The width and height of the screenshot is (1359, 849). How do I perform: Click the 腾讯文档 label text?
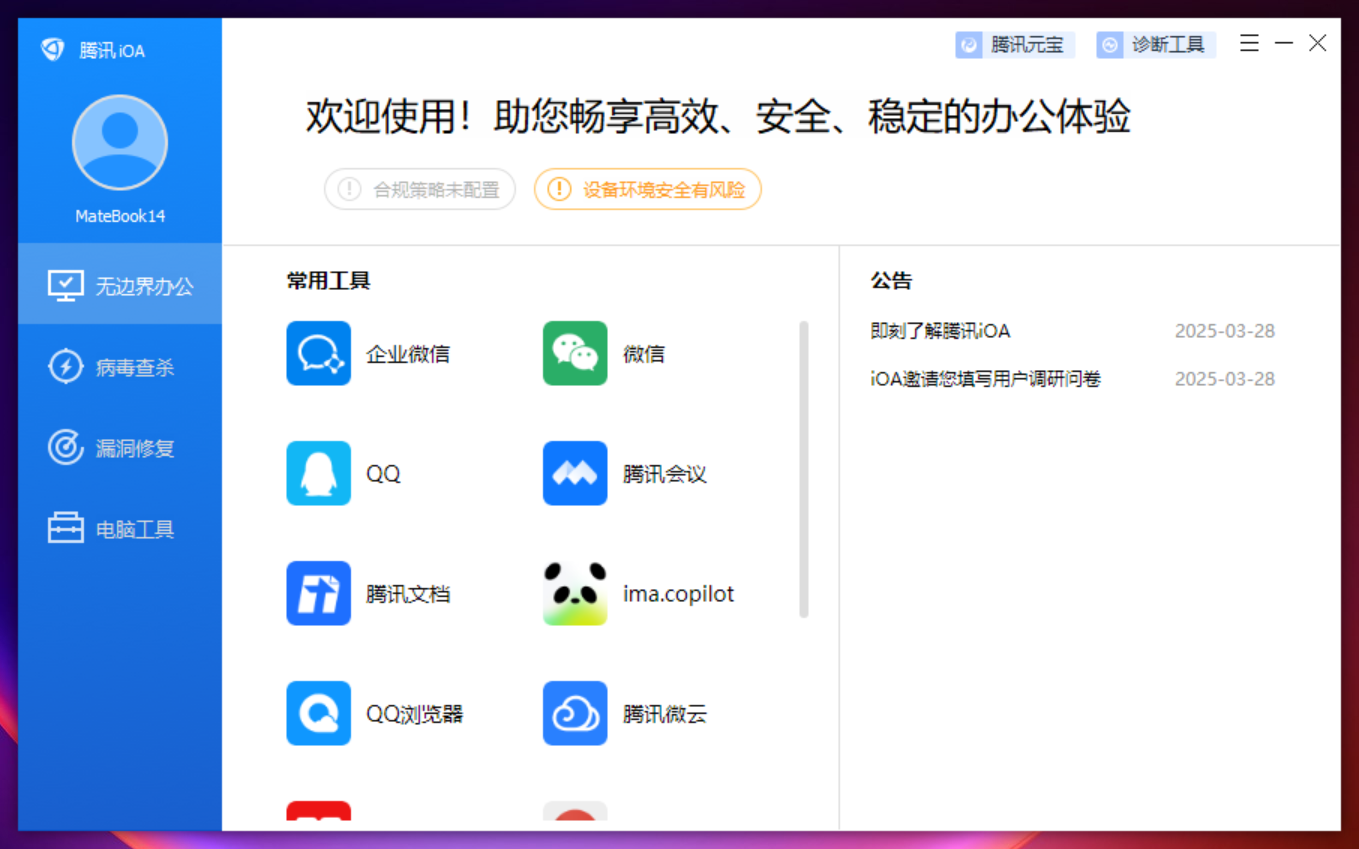tap(408, 594)
